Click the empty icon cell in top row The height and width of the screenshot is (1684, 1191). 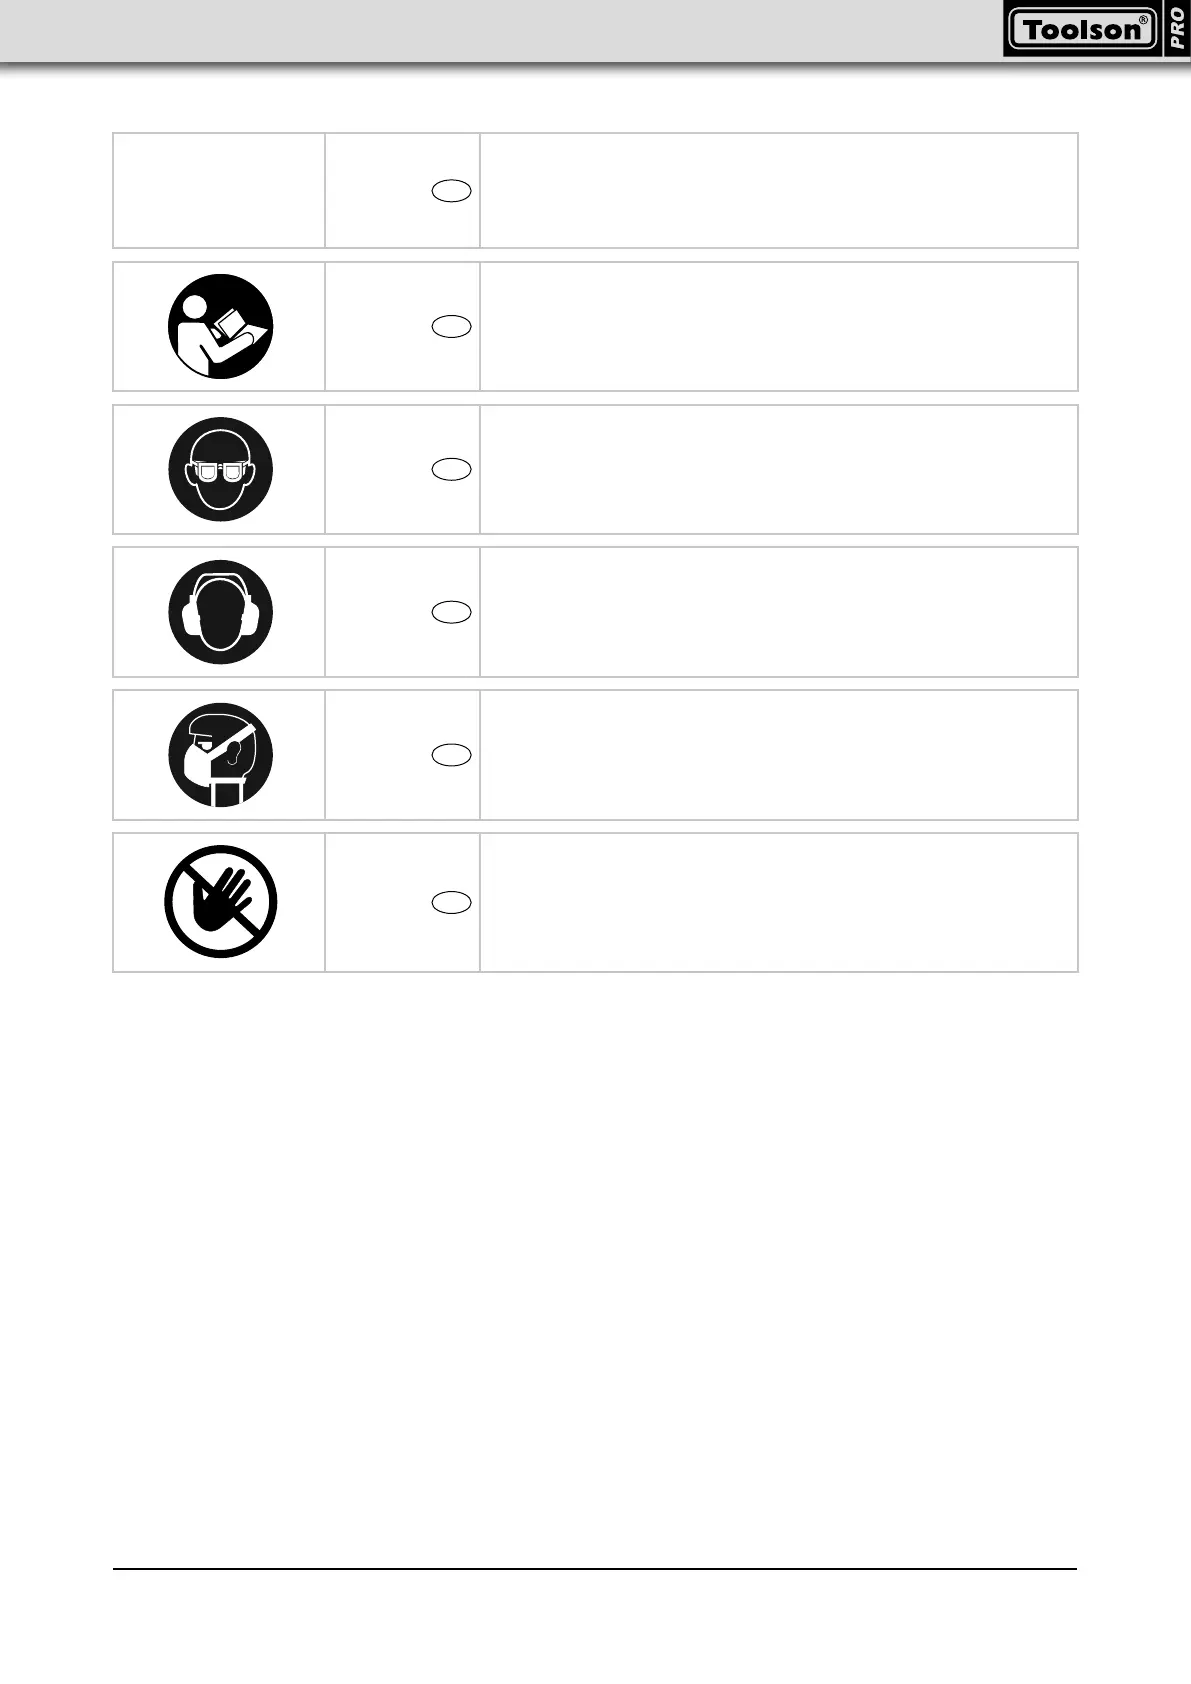(x=219, y=190)
